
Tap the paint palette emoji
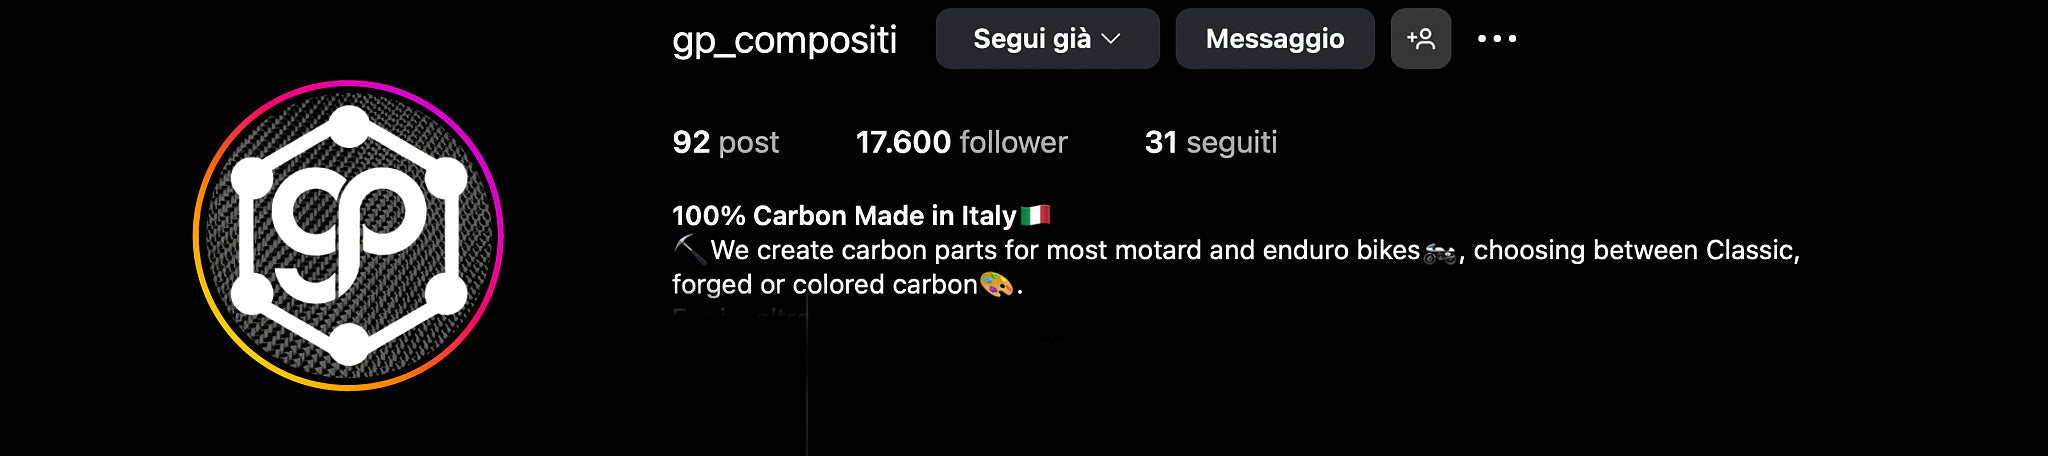[996, 285]
